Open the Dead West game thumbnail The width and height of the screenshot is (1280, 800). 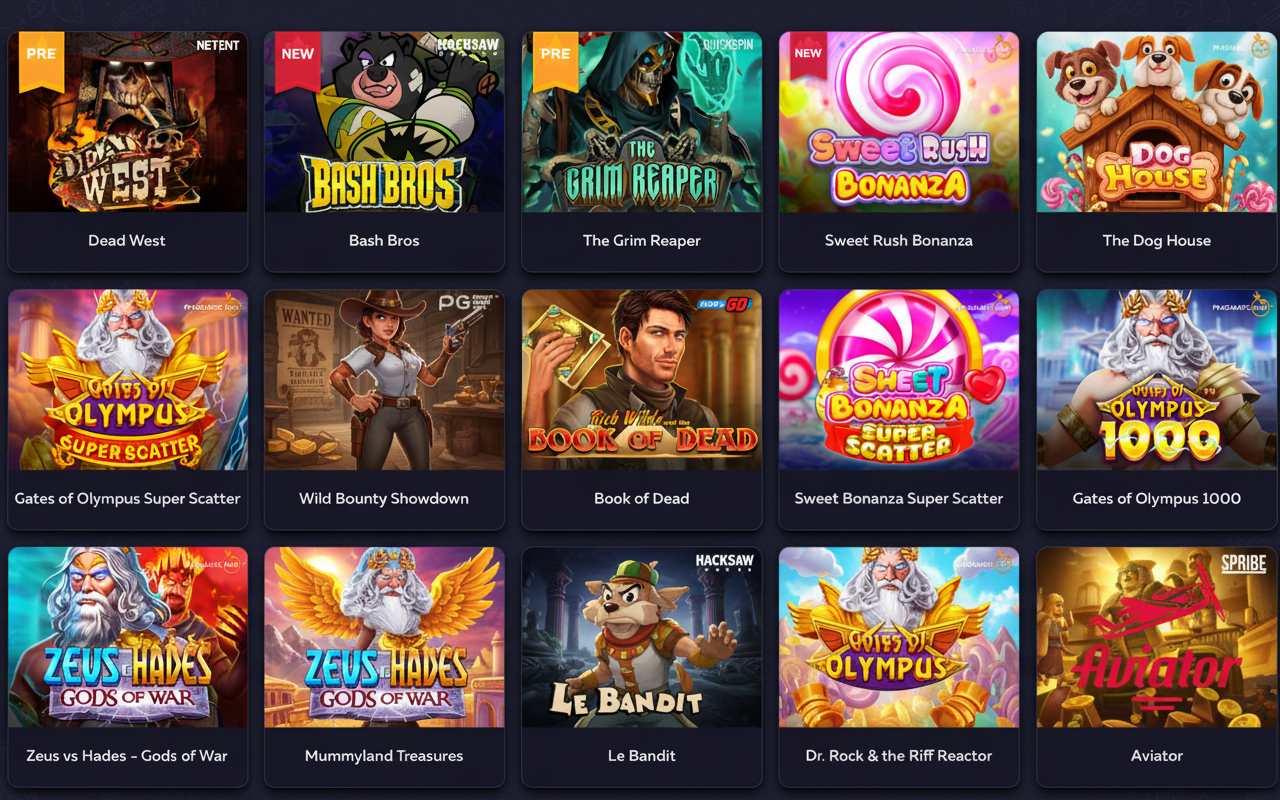click(x=127, y=122)
